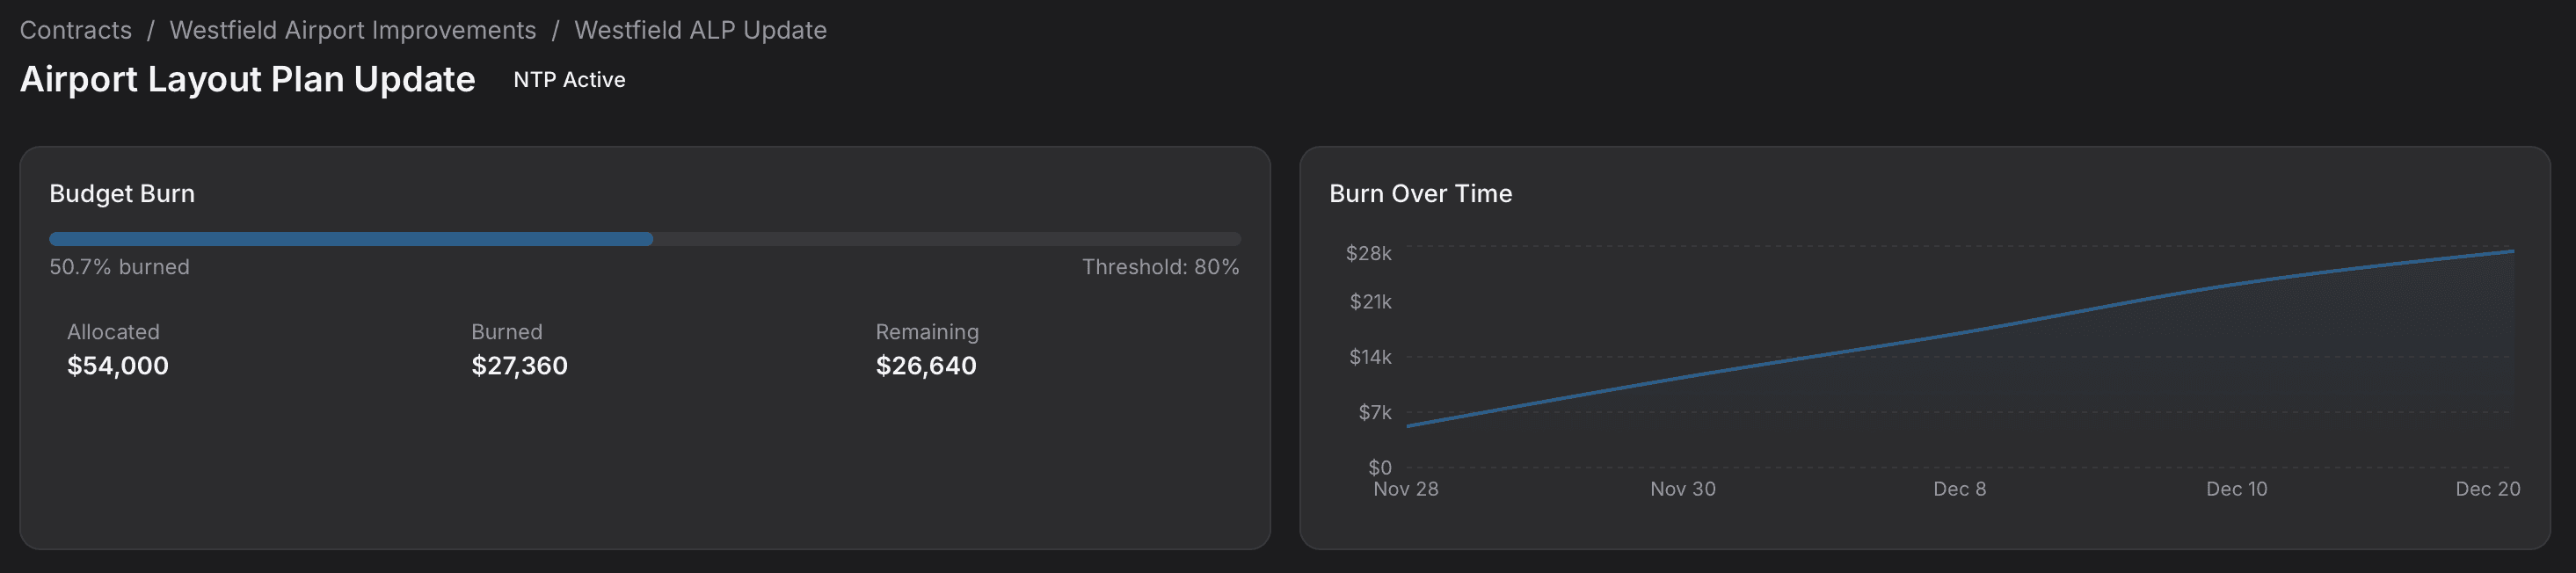Click the Airport Layout Plan Update title

coord(247,79)
